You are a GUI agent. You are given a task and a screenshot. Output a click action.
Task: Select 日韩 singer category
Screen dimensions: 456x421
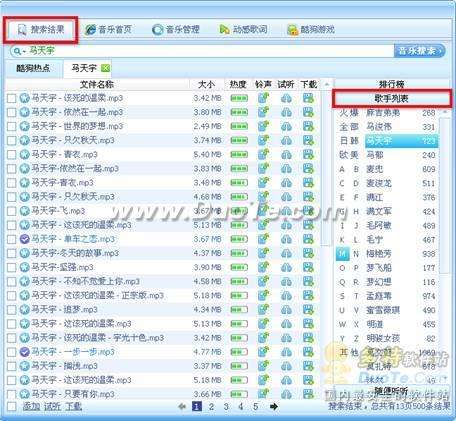[x=349, y=141]
